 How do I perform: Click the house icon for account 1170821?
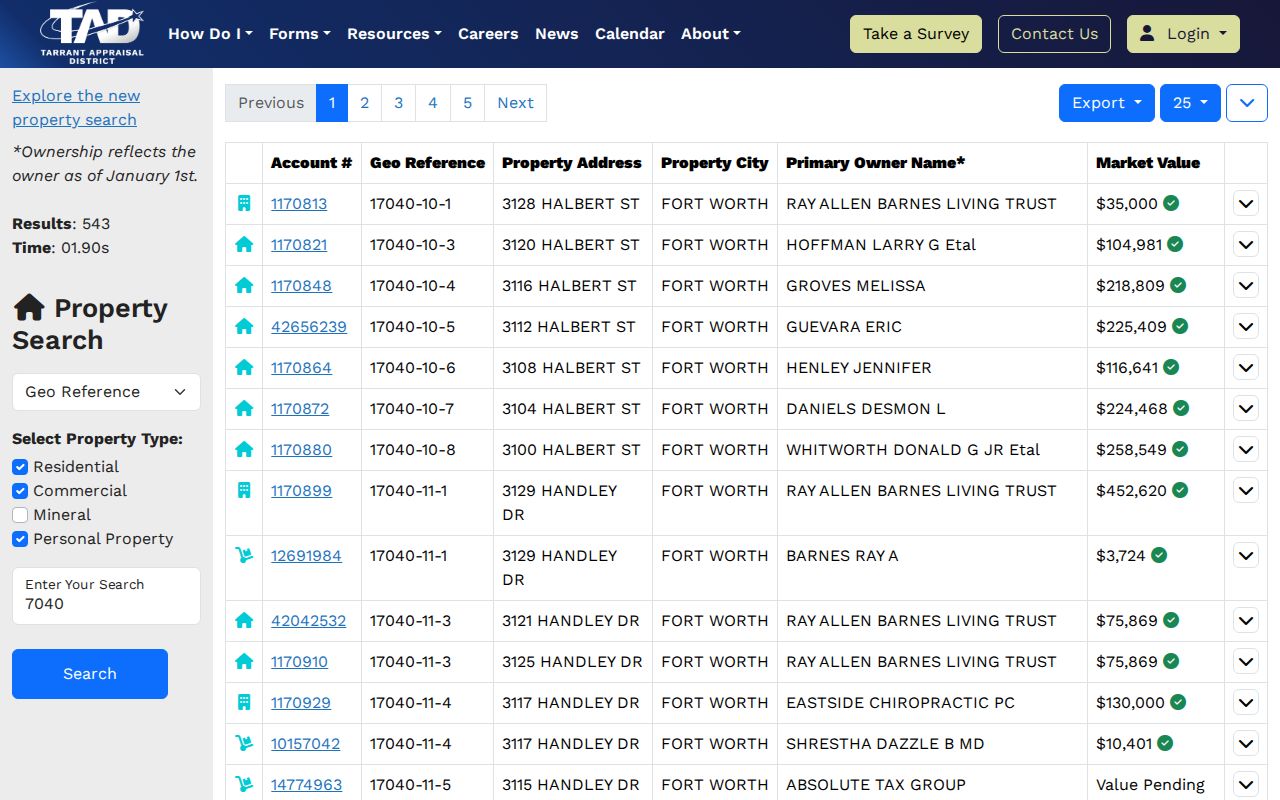(244, 244)
